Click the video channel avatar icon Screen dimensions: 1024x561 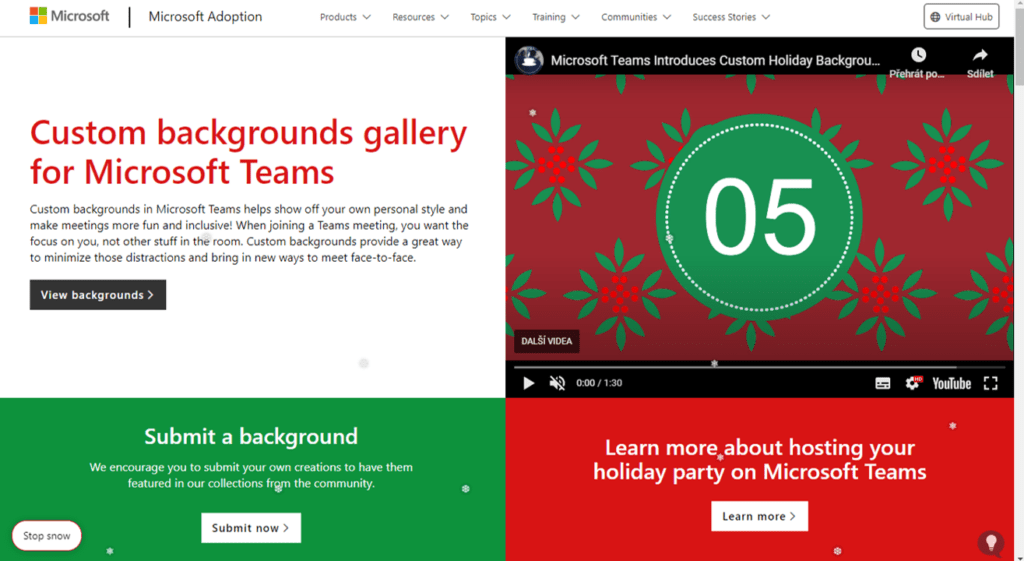tap(529, 60)
